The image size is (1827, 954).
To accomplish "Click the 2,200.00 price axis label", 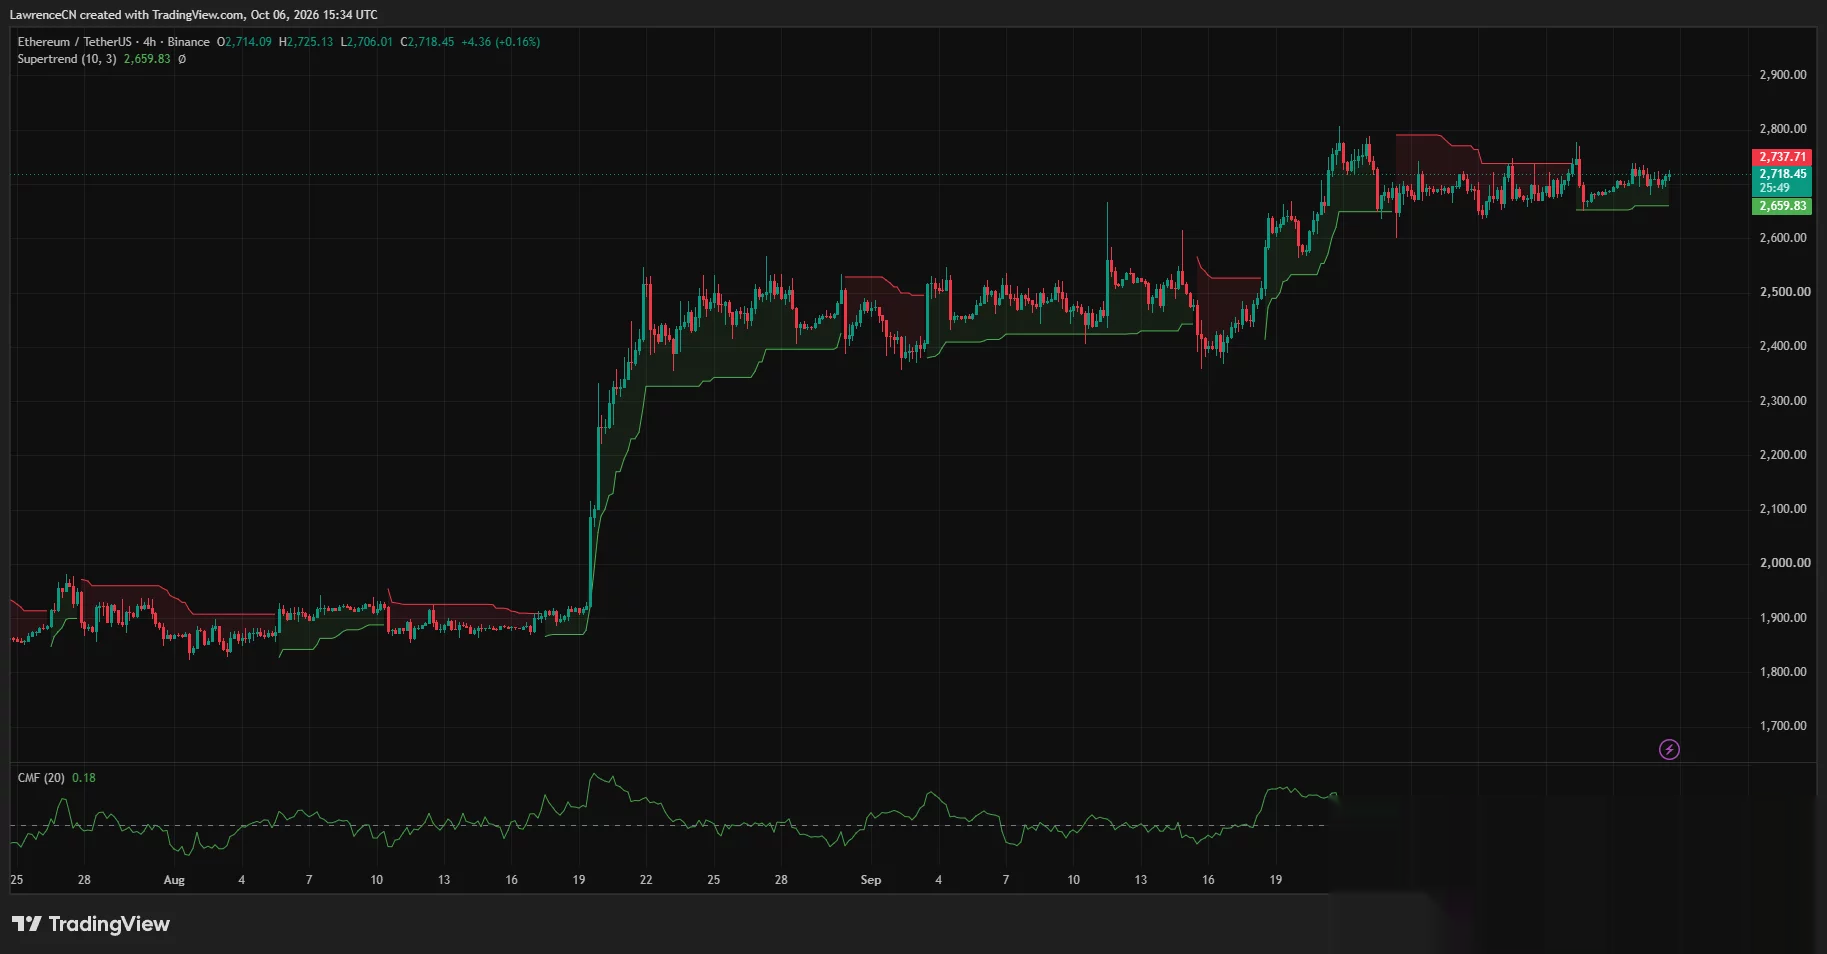I will point(1783,455).
